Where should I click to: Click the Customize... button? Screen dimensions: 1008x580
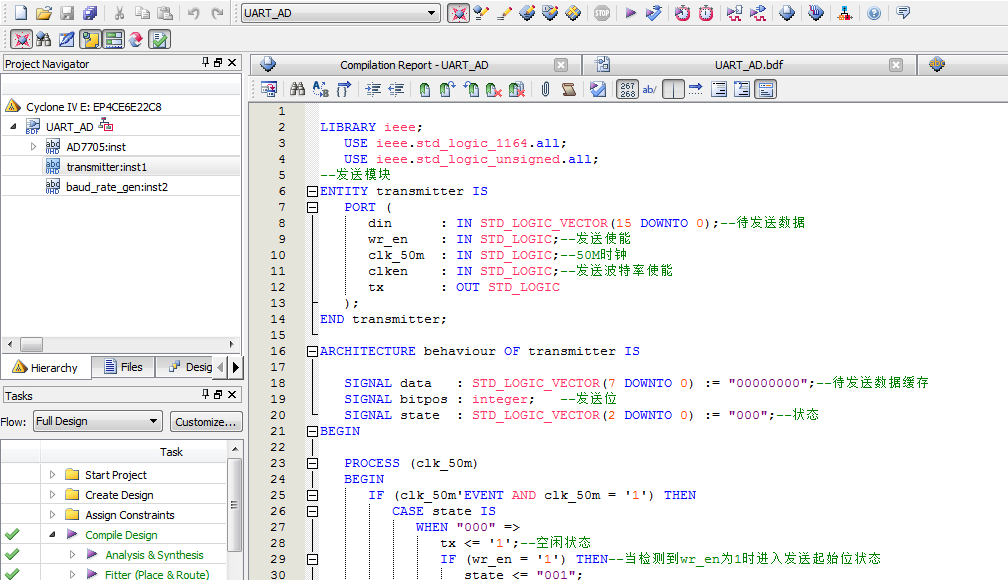206,421
